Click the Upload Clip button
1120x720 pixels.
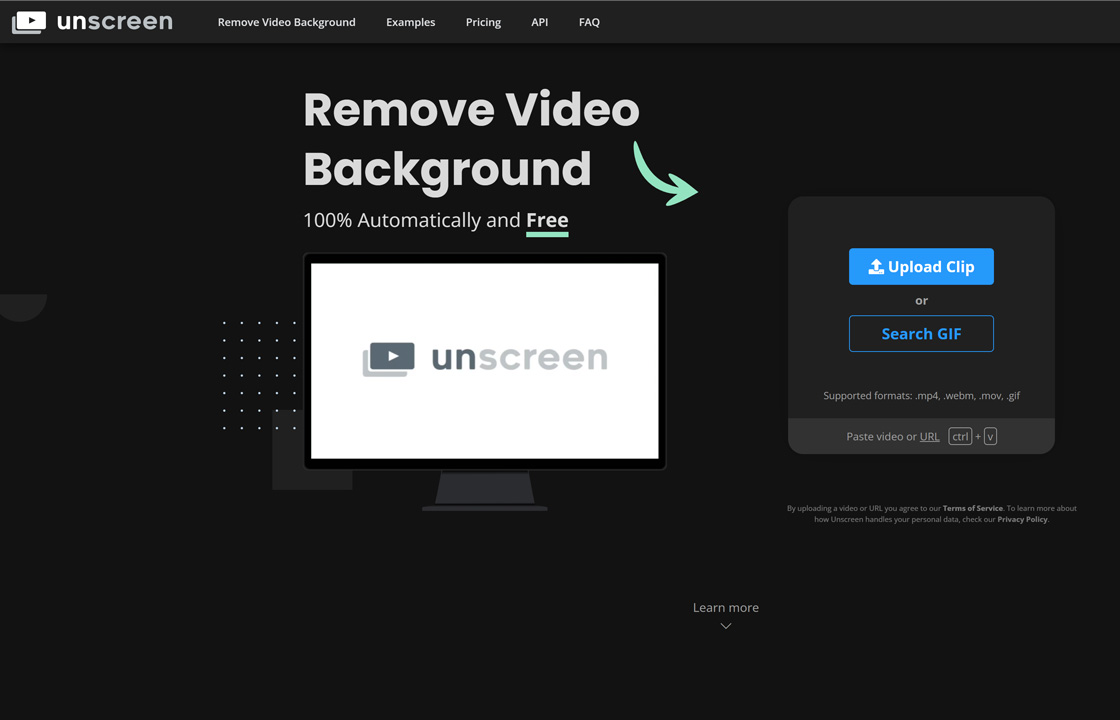click(921, 266)
